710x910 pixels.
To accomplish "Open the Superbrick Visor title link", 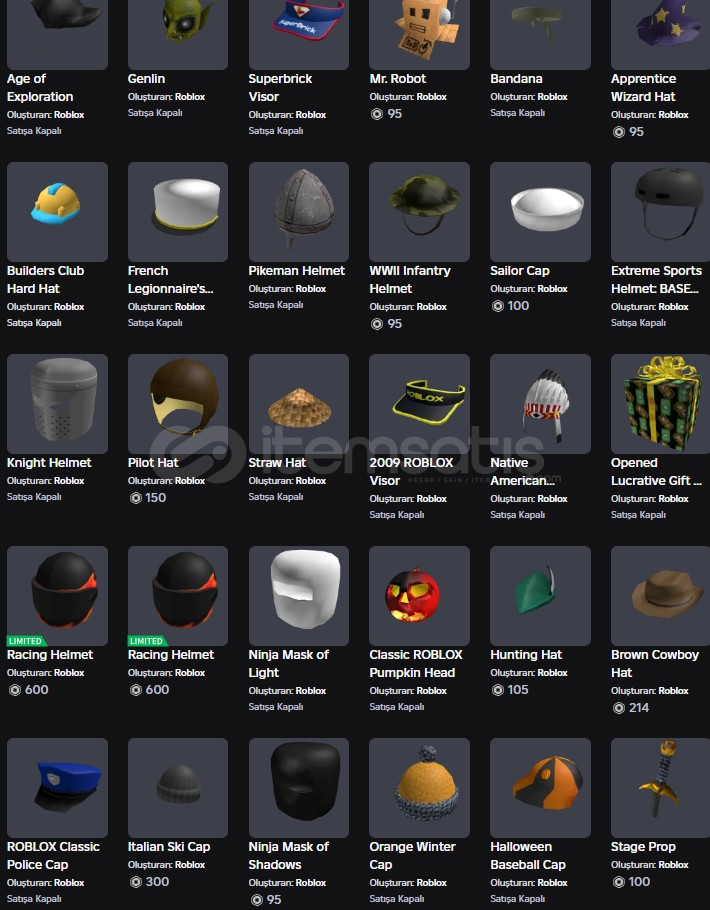I will [x=280, y=88].
